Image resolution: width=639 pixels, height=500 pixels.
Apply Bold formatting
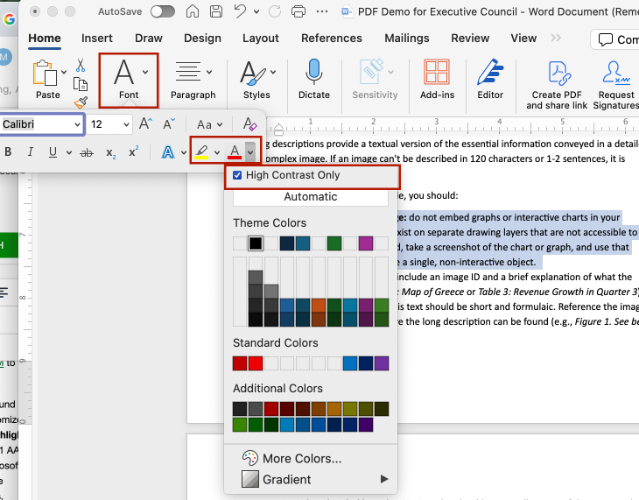click(8, 152)
